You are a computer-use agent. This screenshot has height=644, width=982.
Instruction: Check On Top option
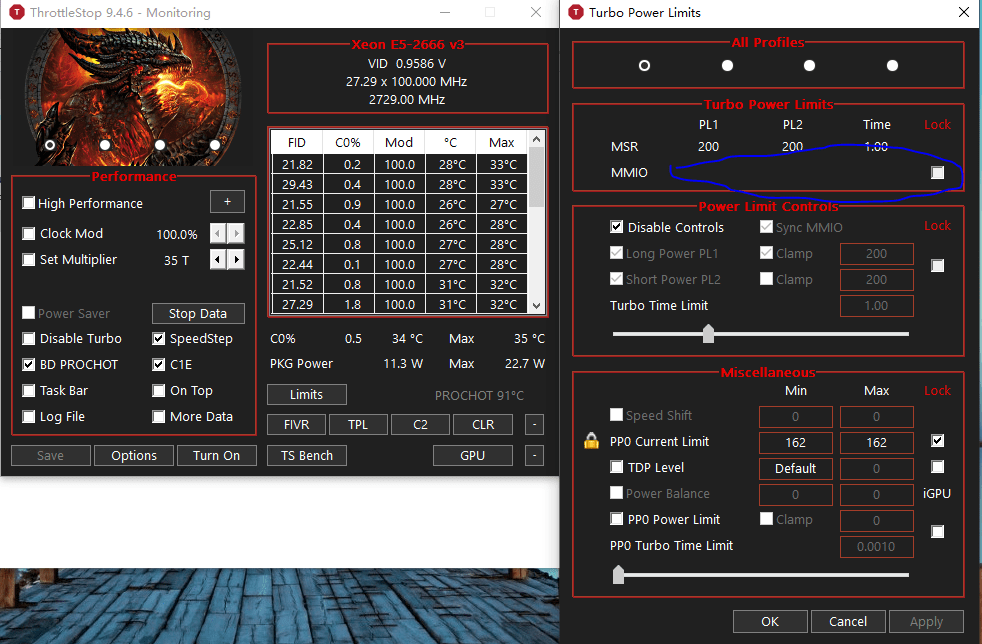(158, 391)
